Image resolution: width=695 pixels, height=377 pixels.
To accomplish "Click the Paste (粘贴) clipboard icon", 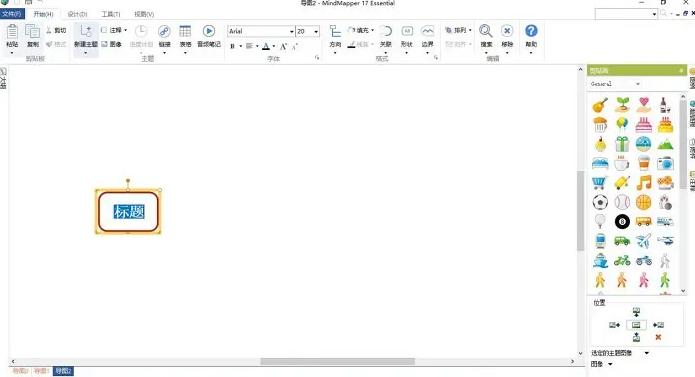I will click(12, 32).
